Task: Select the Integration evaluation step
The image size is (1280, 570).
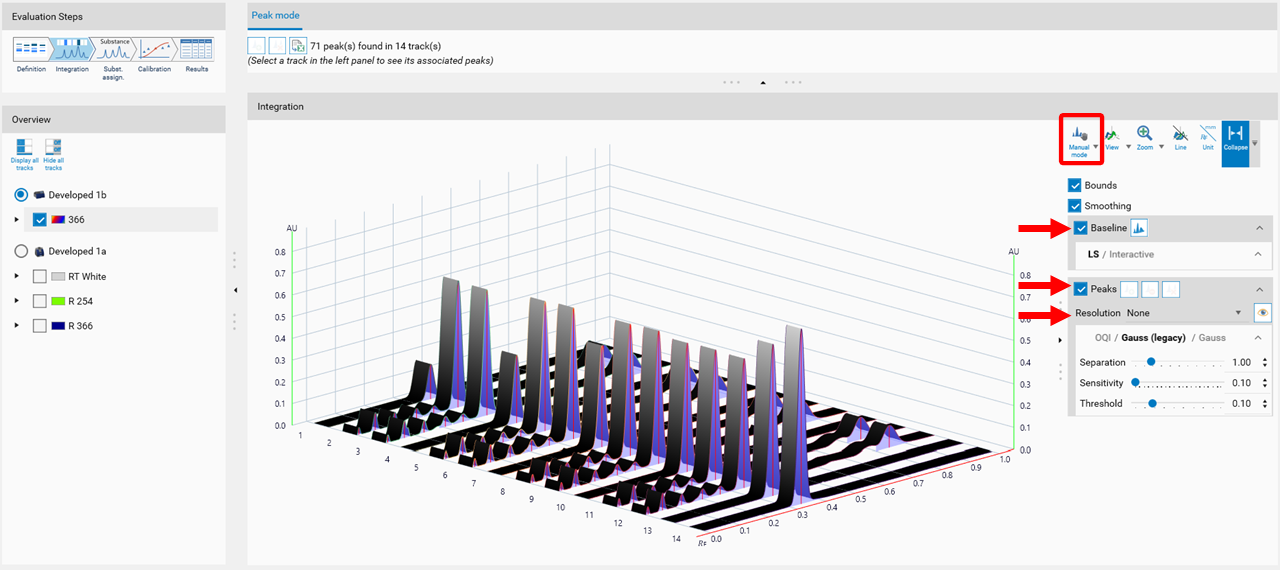Action: click(x=72, y=56)
